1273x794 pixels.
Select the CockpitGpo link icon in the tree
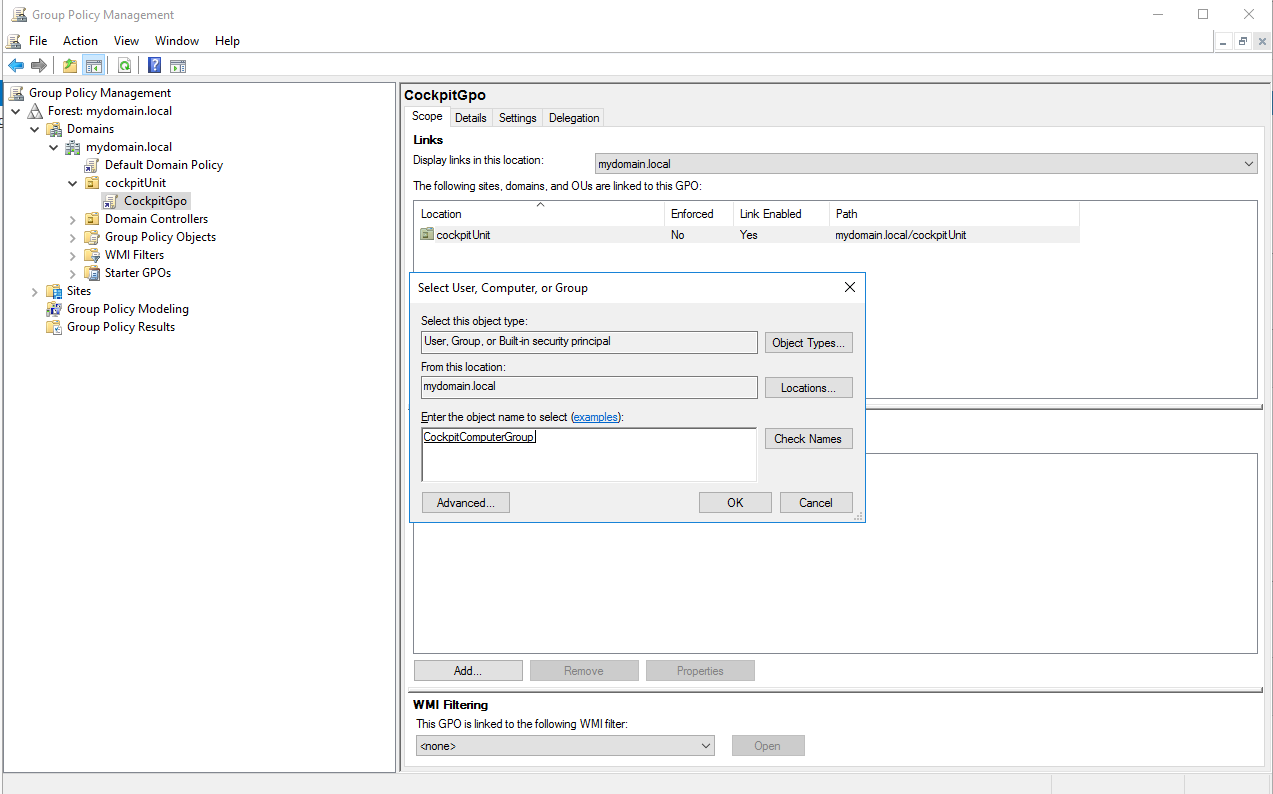click(x=111, y=201)
